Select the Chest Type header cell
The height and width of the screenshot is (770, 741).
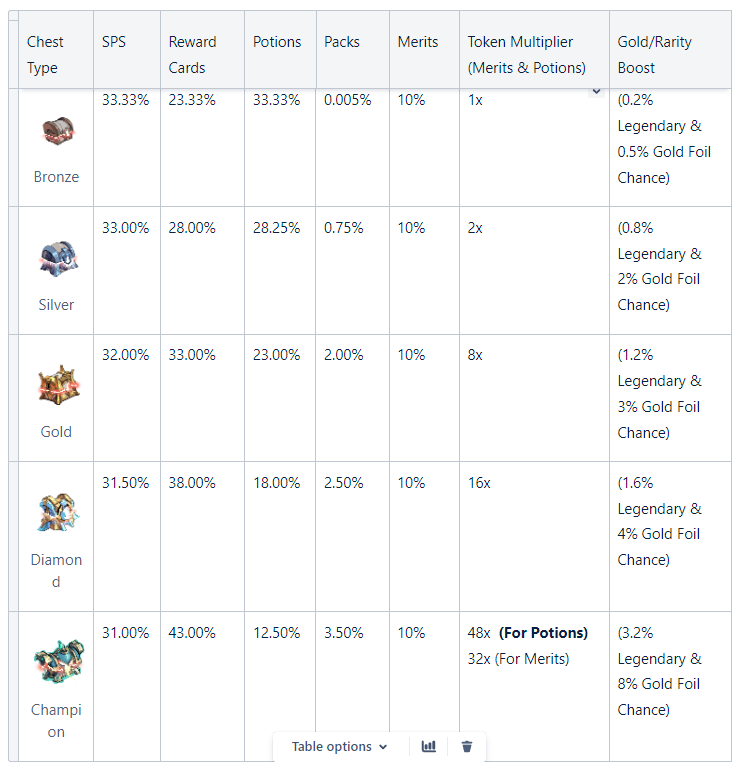tap(56, 50)
